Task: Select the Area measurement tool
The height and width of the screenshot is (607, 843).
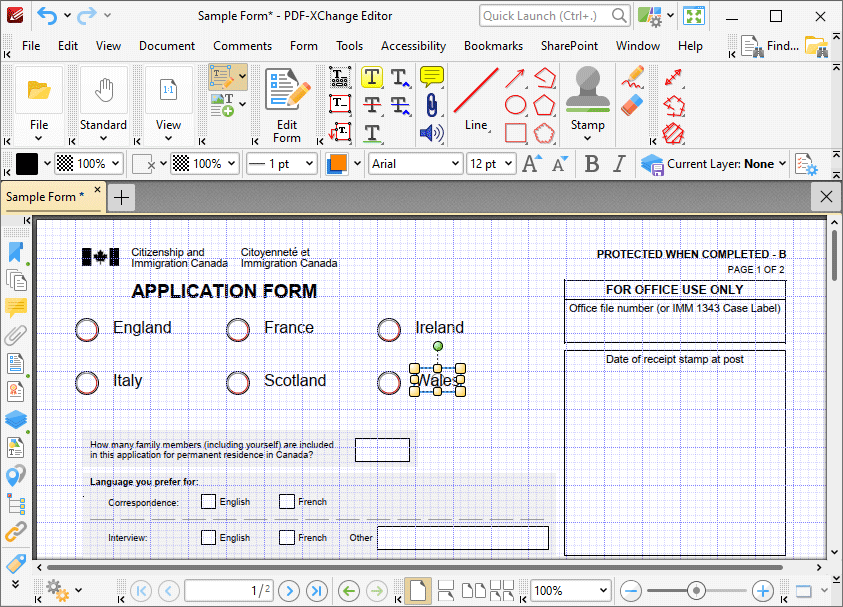Action: (673, 133)
